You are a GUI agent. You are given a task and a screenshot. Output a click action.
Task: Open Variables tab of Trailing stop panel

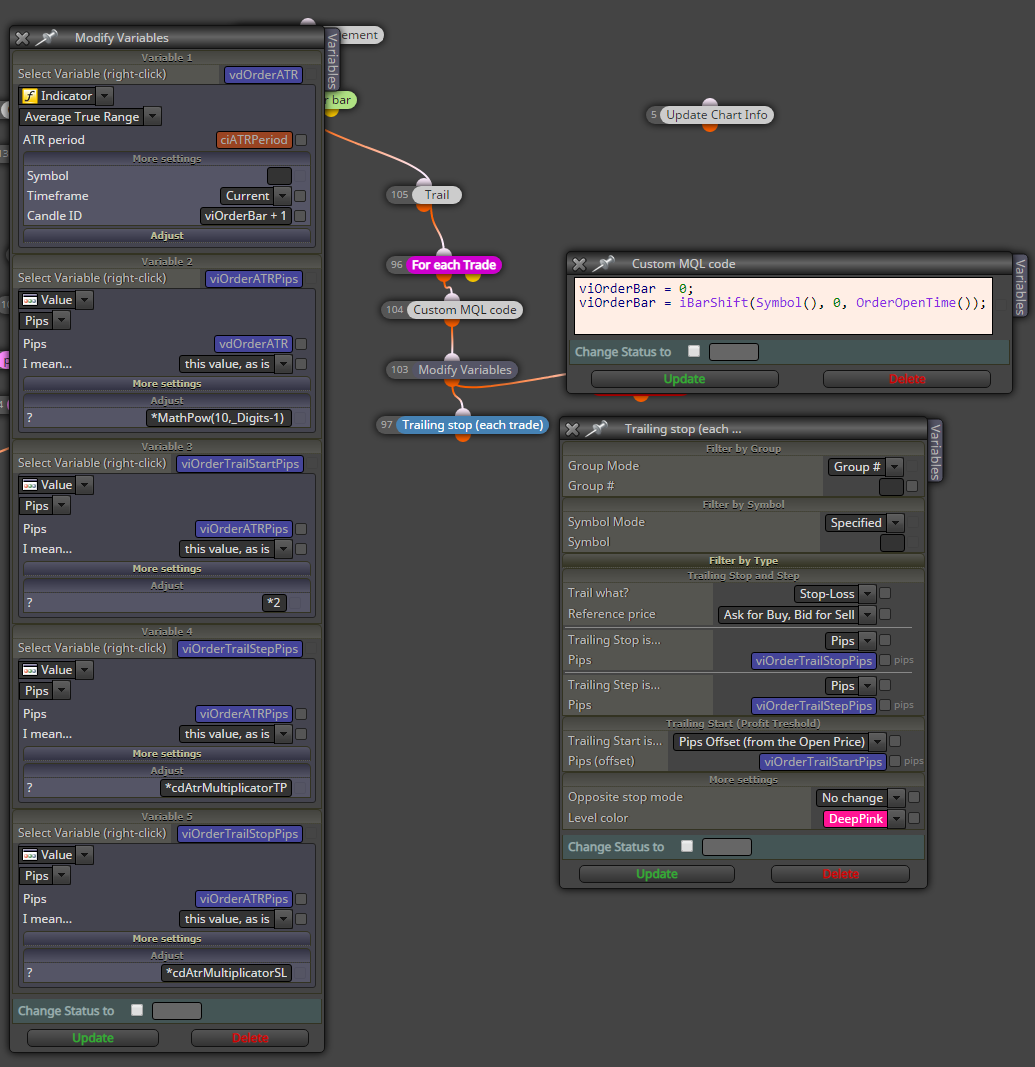pos(935,451)
